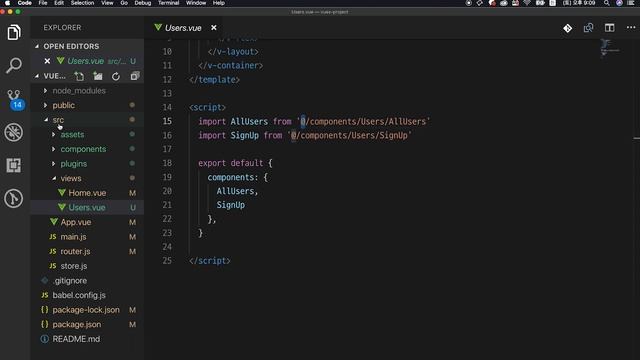Screen dimensions: 640x360
Task: Place cursor on 'export default {' line
Action: pyautogui.click(x=235, y=163)
